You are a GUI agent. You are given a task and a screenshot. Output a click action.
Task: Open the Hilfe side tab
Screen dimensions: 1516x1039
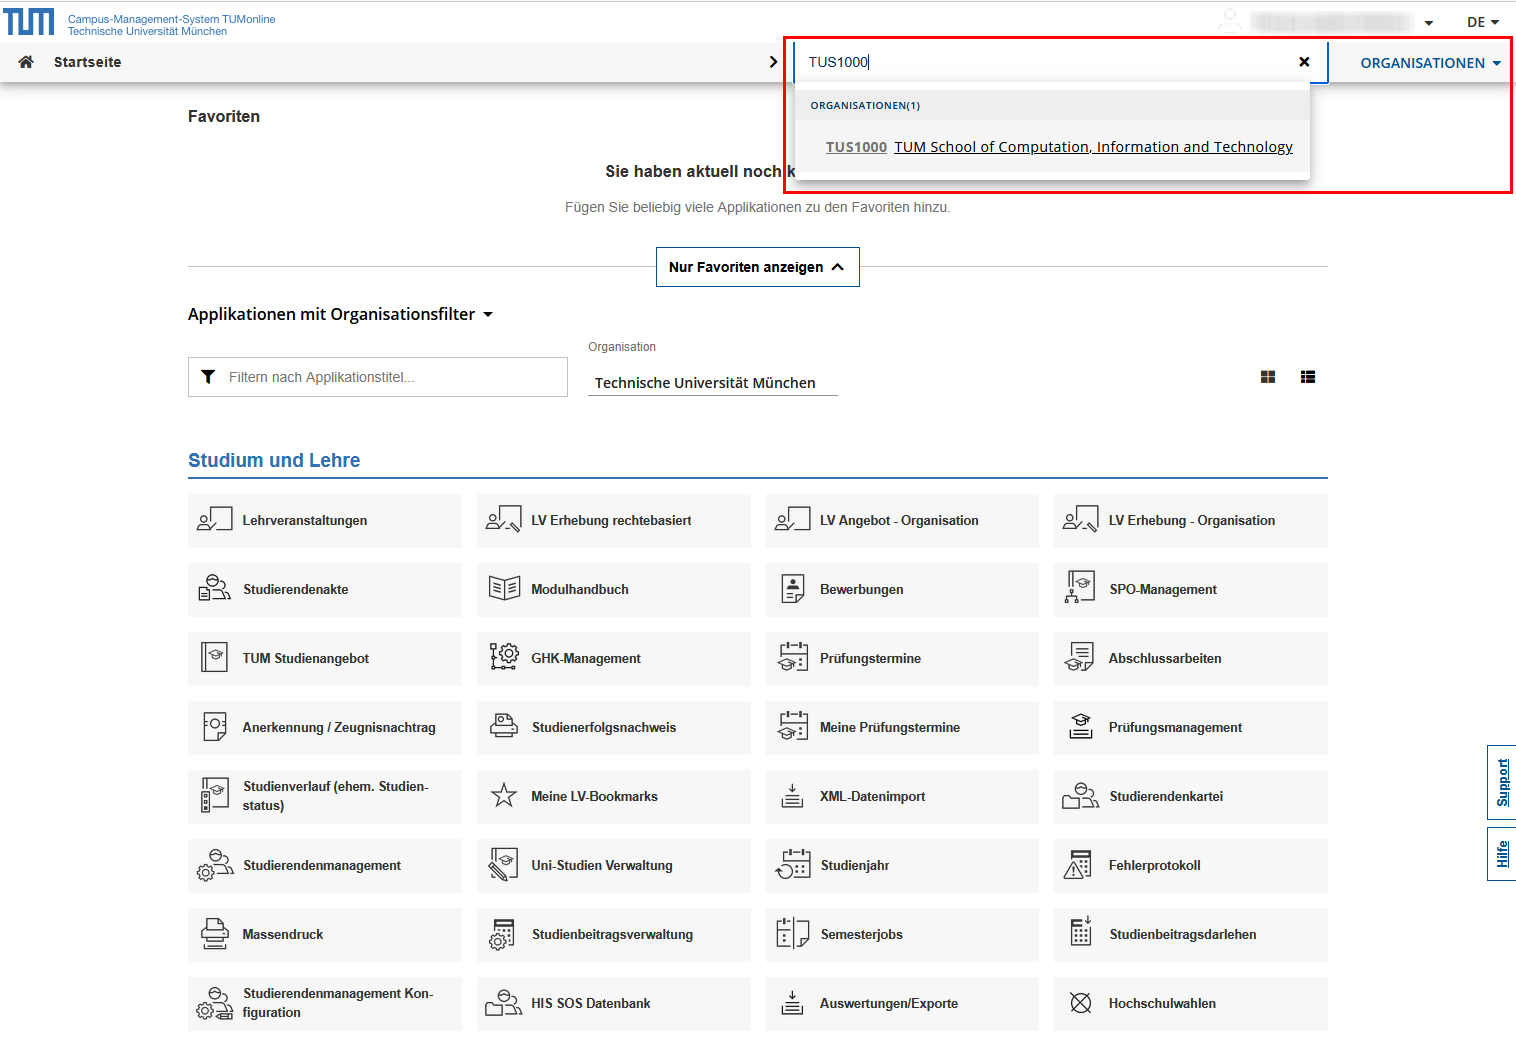point(1501,854)
